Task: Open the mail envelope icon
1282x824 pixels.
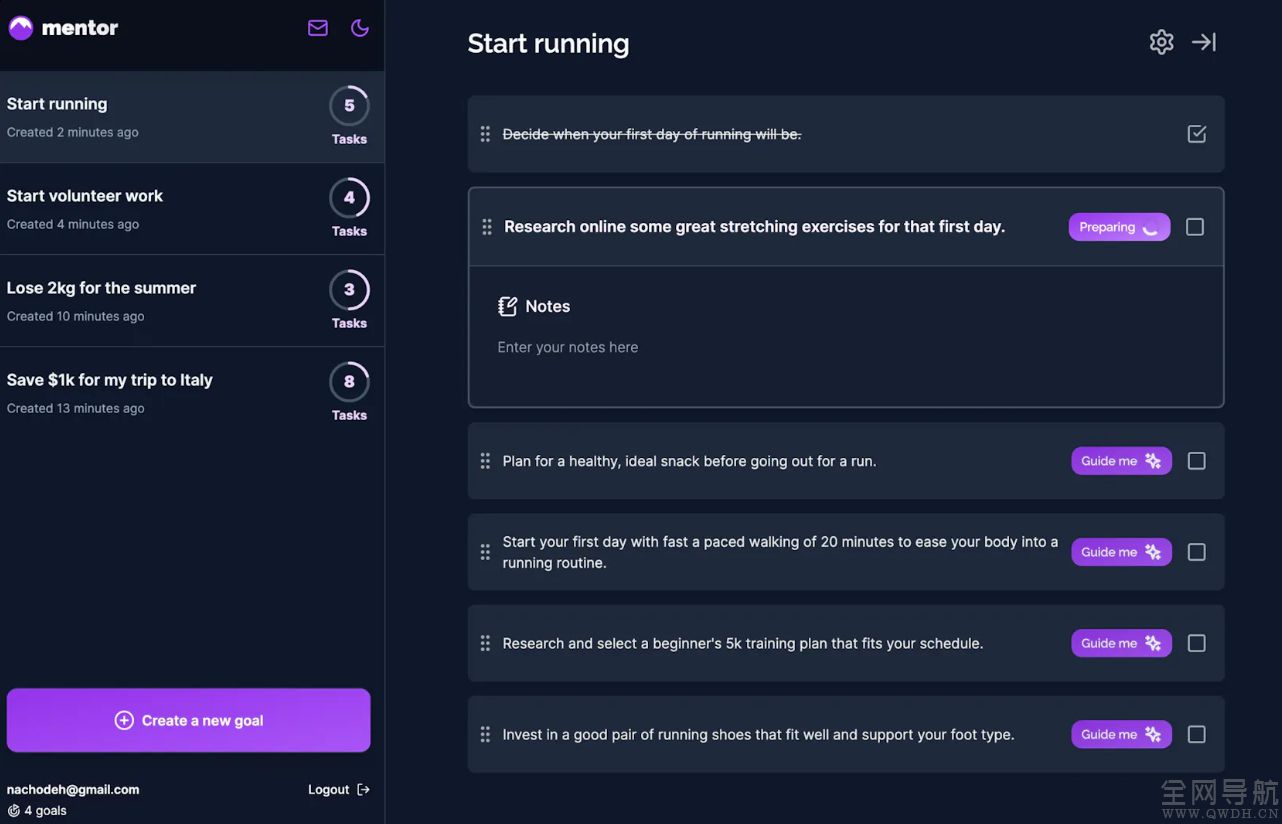Action: coord(318,28)
